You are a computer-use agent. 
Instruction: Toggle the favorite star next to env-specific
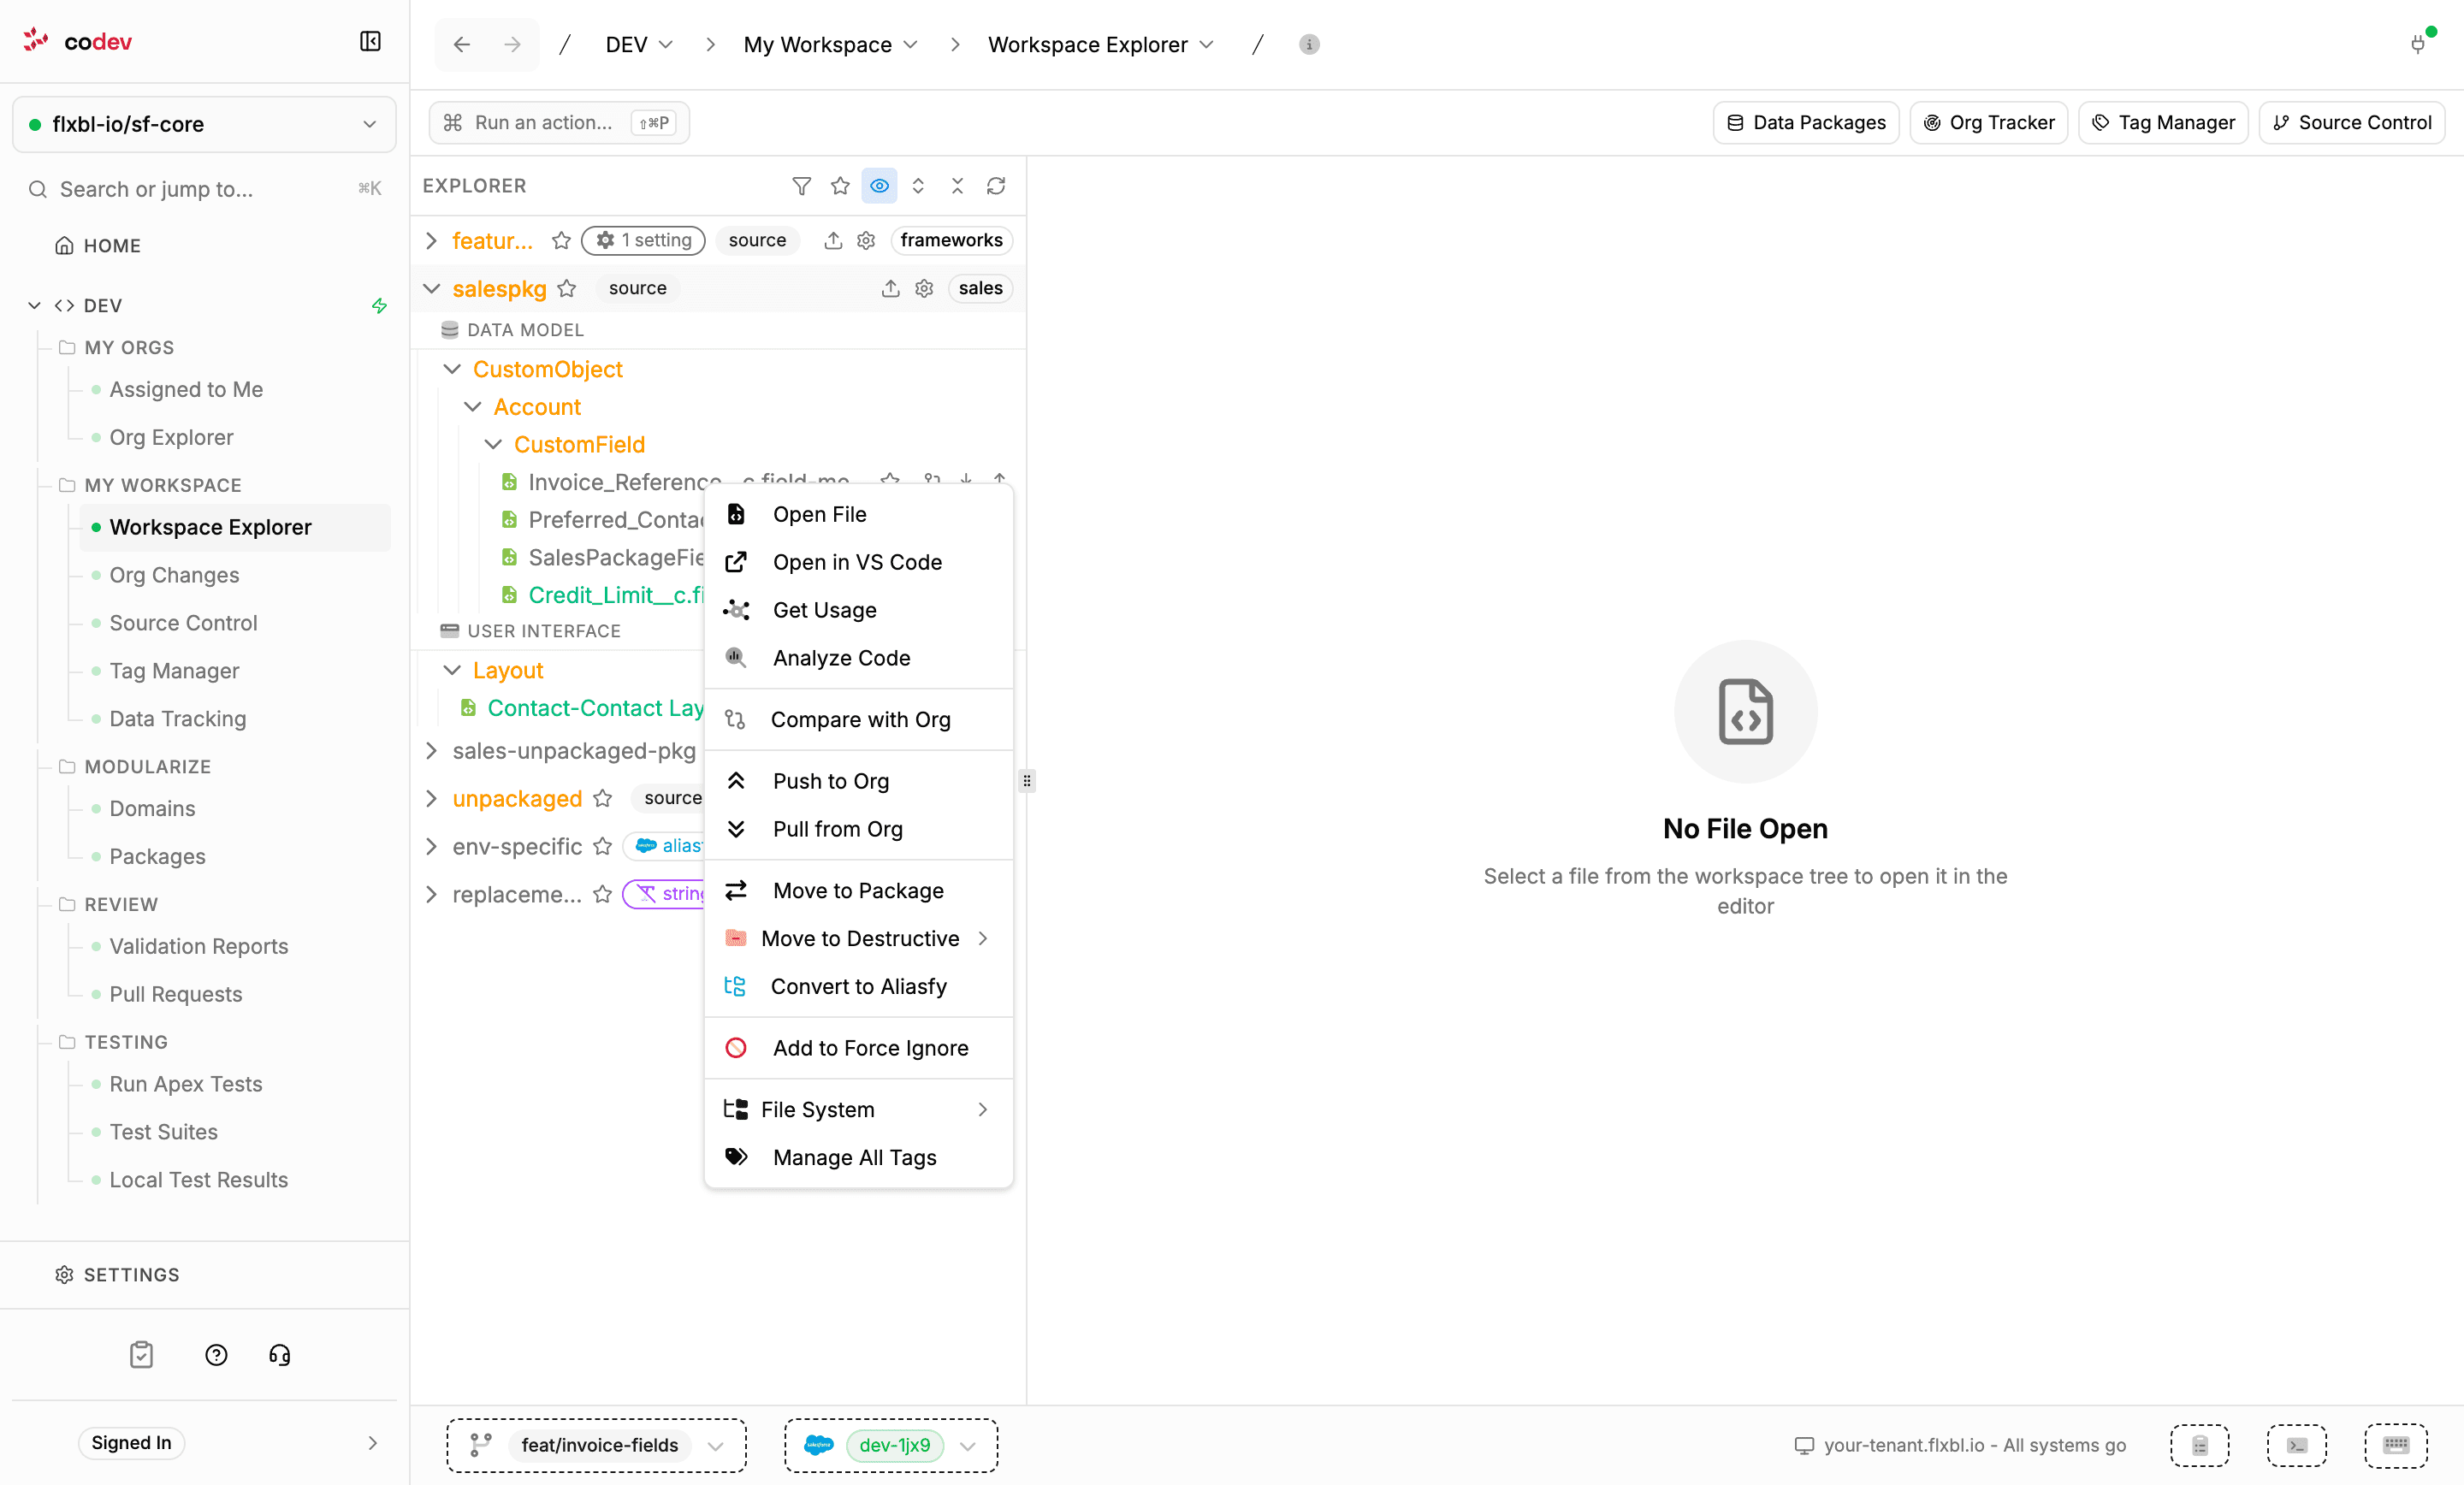click(x=602, y=846)
